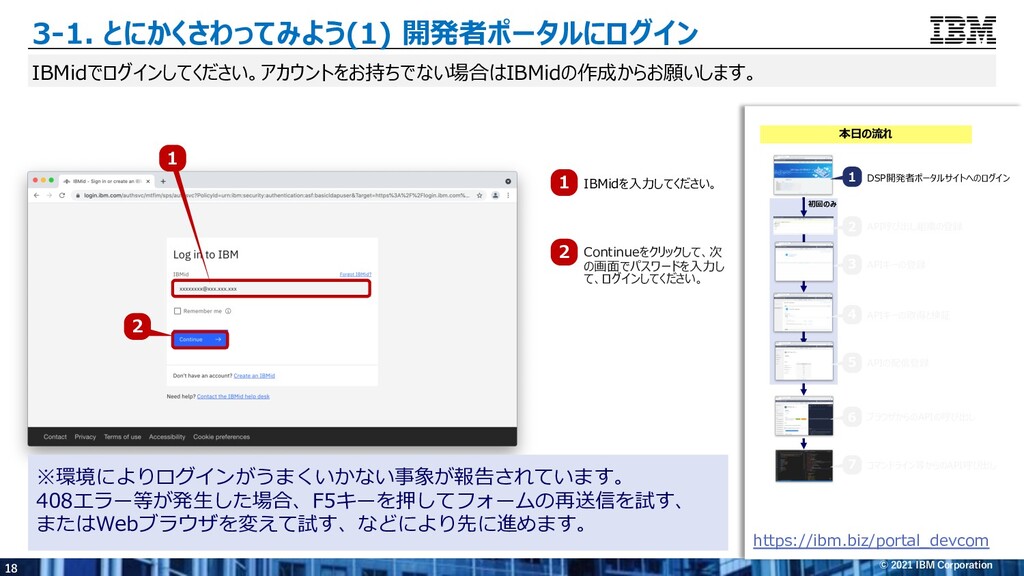The height and width of the screenshot is (576, 1024).
Task: Click the Don't have an account? text
Action: tap(202, 376)
